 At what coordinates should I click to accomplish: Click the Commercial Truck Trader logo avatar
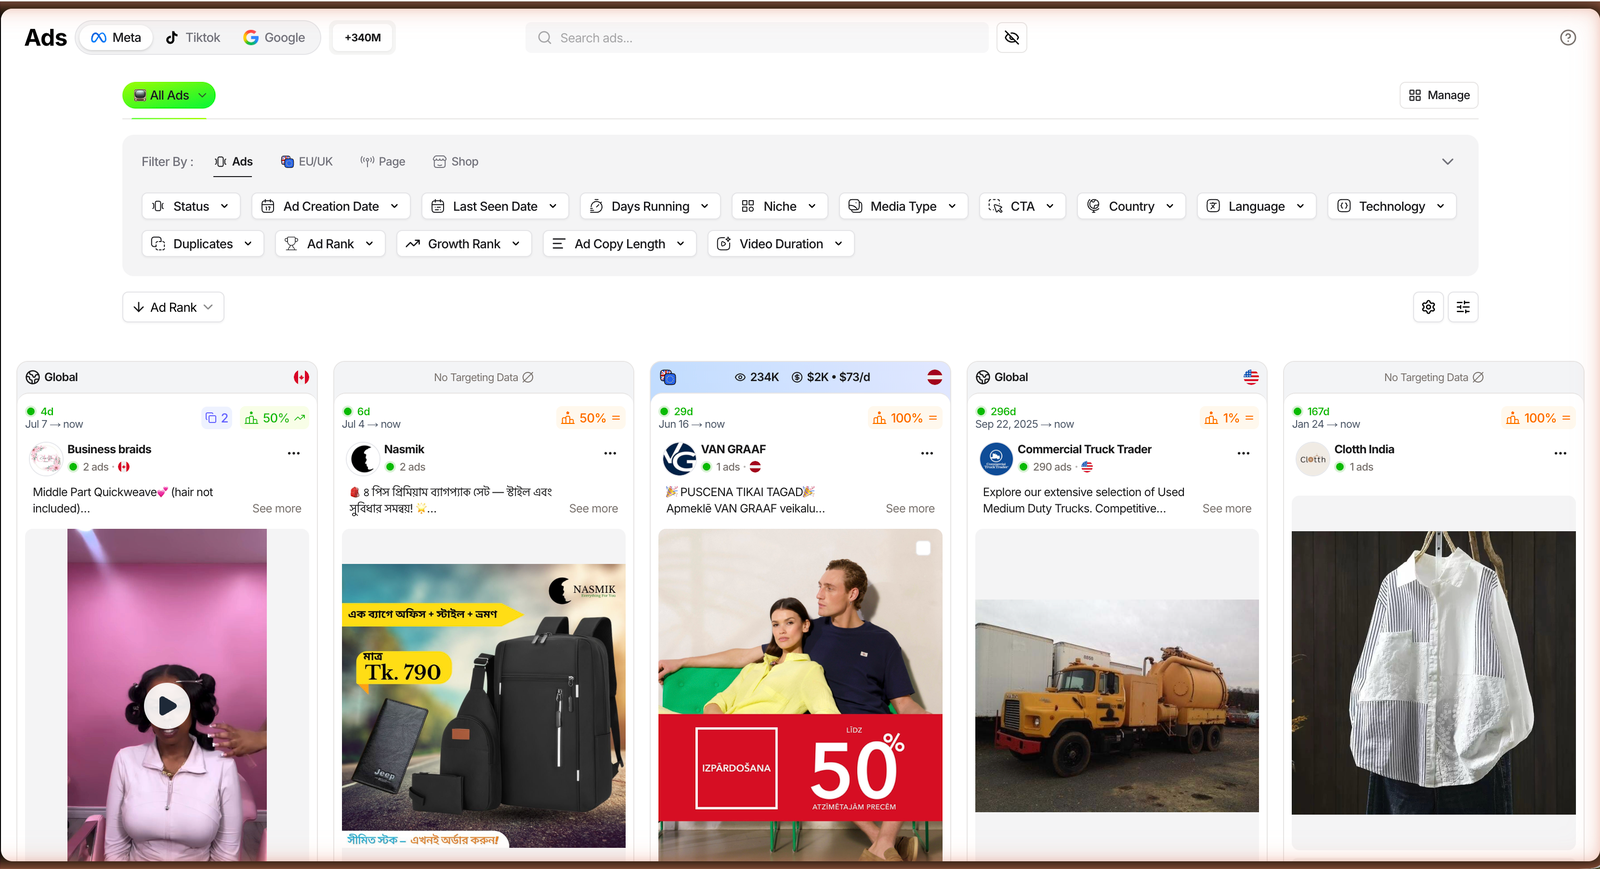click(996, 459)
